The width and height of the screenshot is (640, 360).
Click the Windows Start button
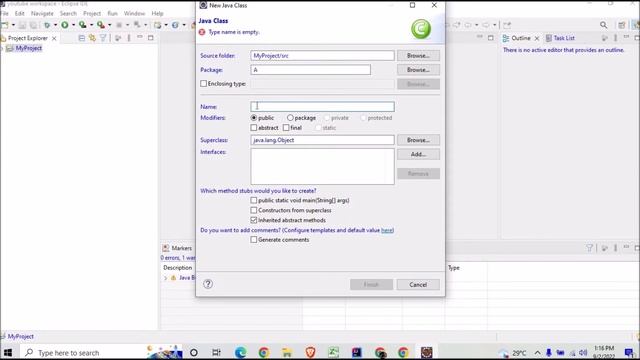tap(8, 352)
